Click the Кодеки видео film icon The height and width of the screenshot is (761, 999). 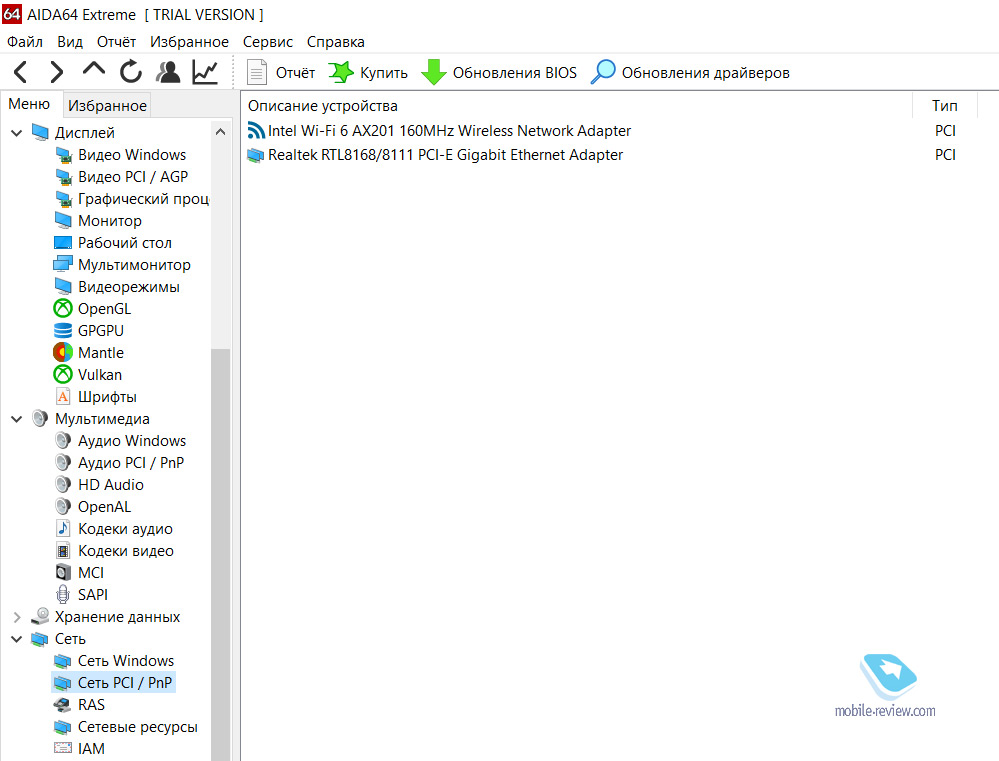[63, 551]
